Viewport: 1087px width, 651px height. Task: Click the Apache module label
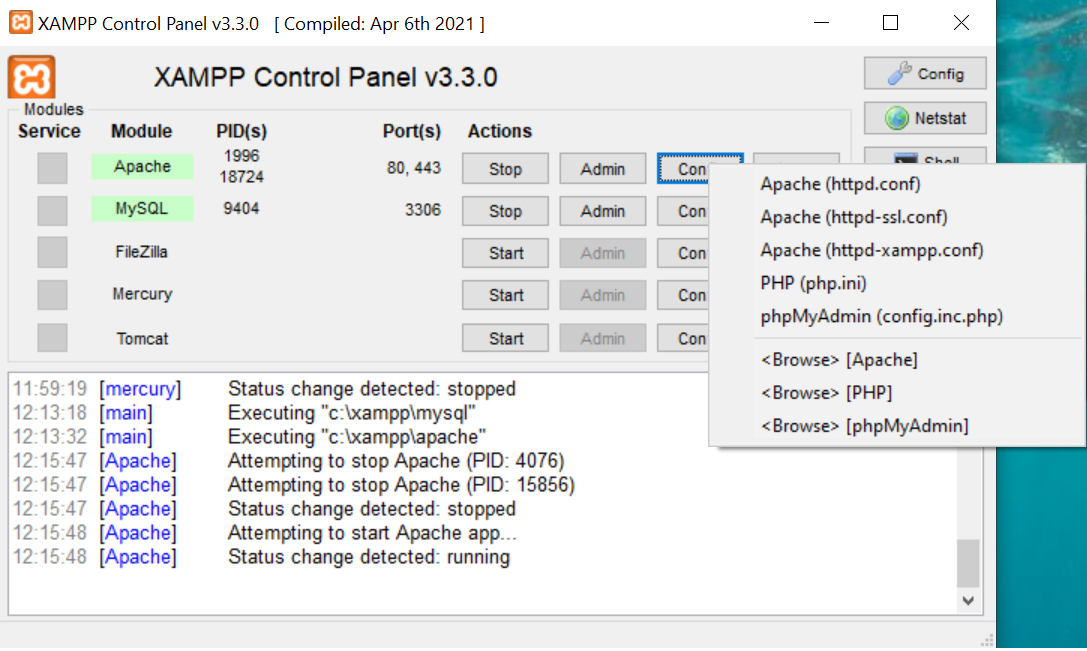click(x=142, y=166)
